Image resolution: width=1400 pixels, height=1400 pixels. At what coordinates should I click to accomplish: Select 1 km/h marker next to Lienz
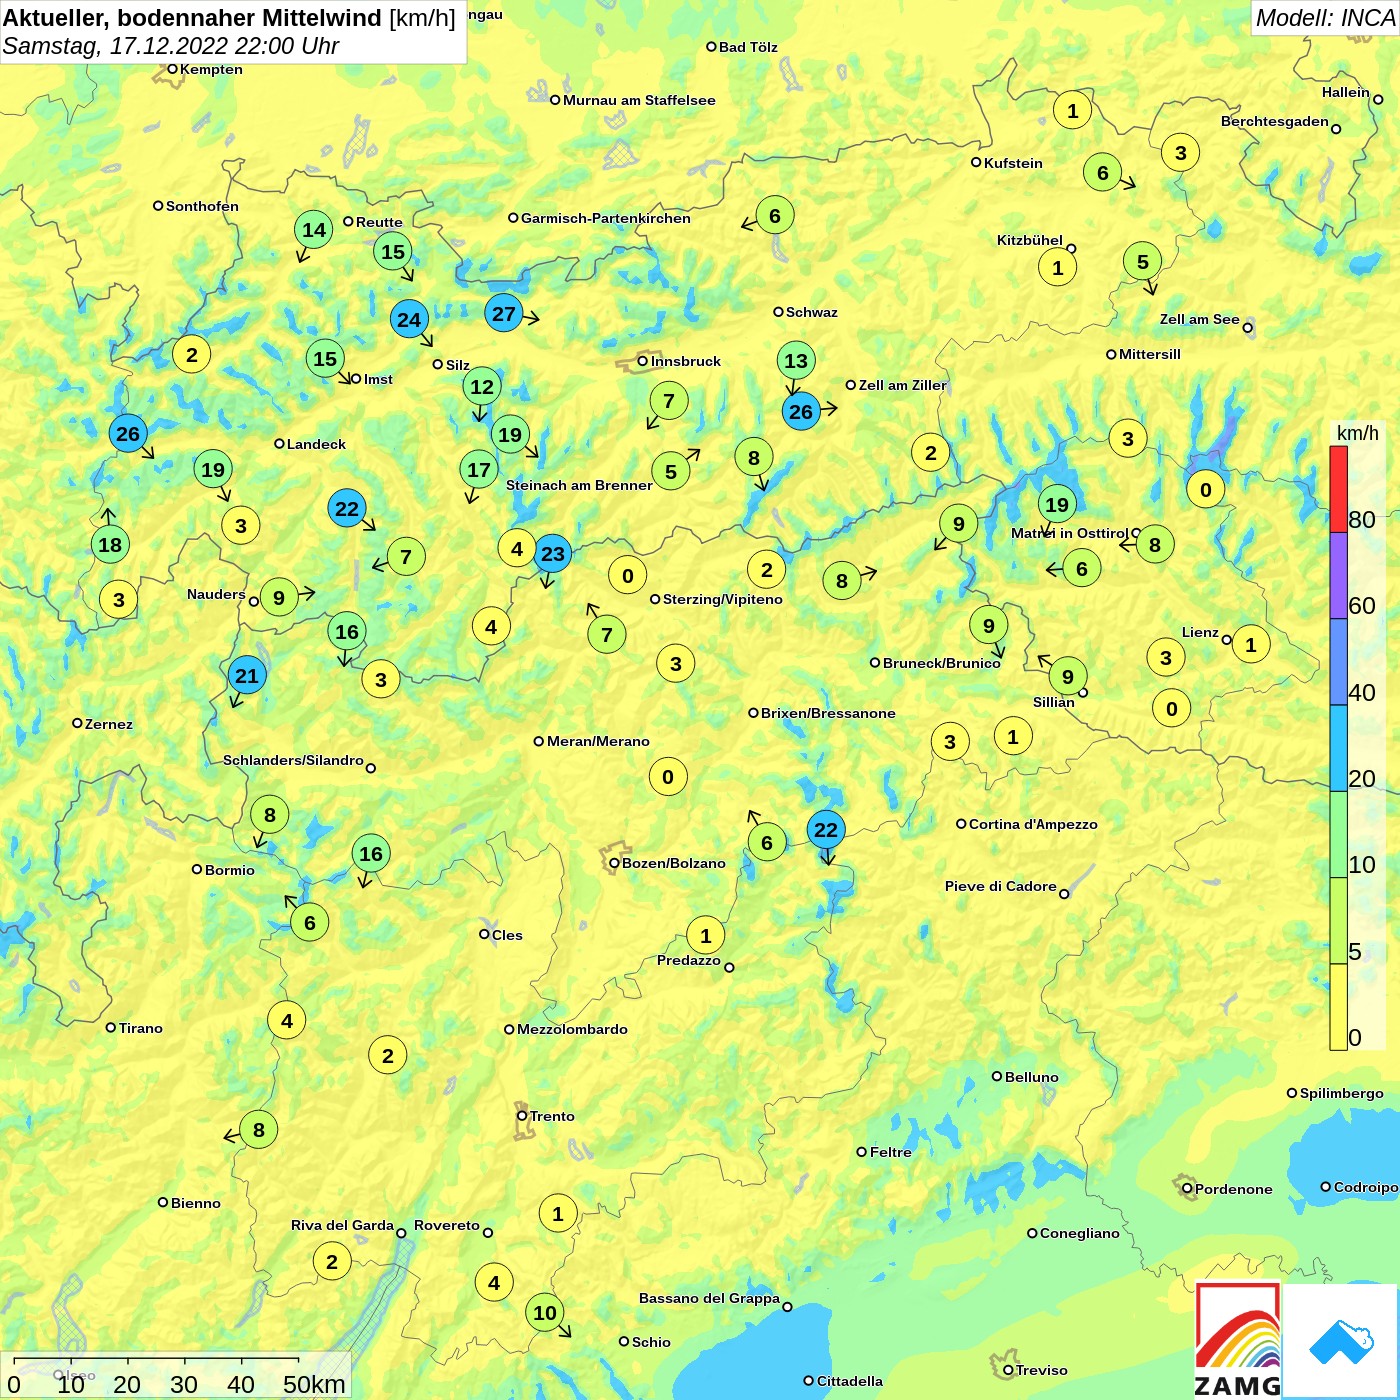click(1251, 645)
